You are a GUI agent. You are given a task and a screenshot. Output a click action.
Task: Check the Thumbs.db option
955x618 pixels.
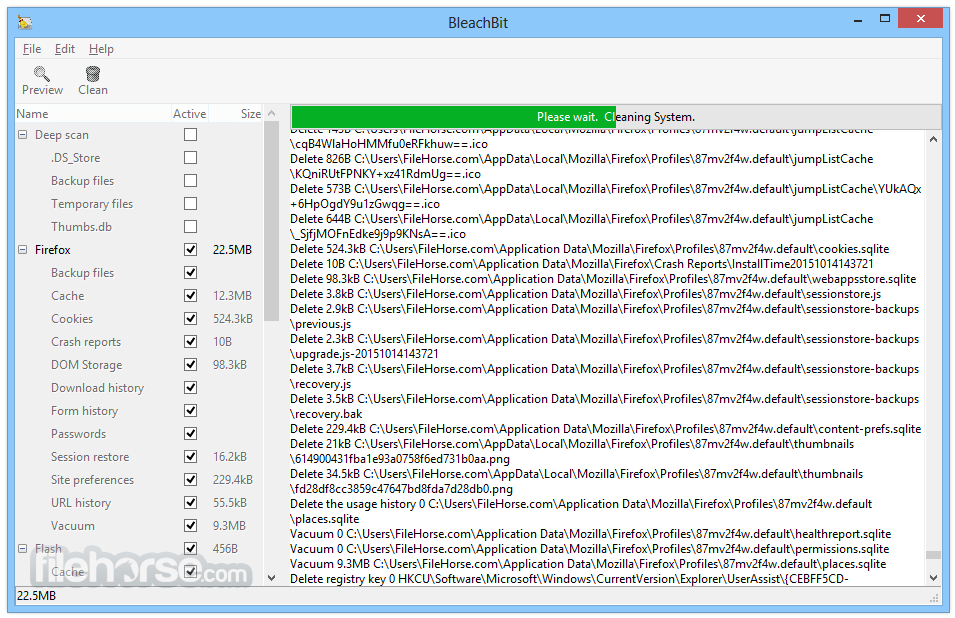[x=191, y=226]
